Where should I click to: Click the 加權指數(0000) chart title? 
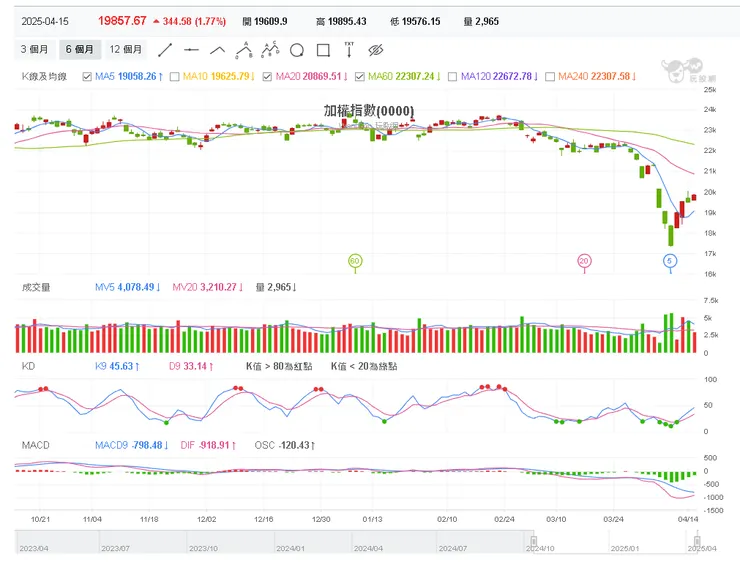pos(369,111)
